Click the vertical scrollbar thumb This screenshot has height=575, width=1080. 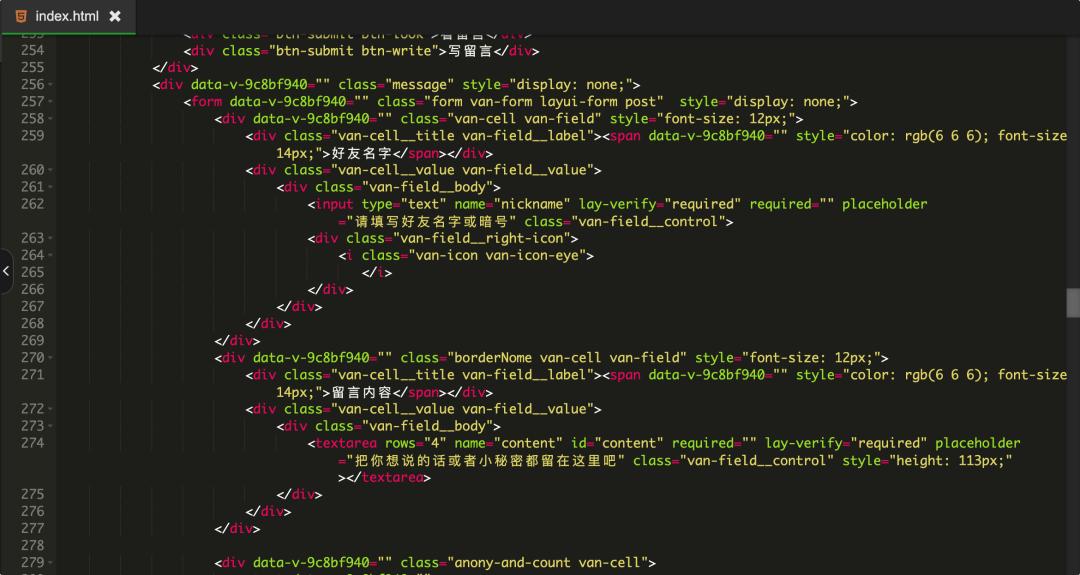coord(1072,302)
